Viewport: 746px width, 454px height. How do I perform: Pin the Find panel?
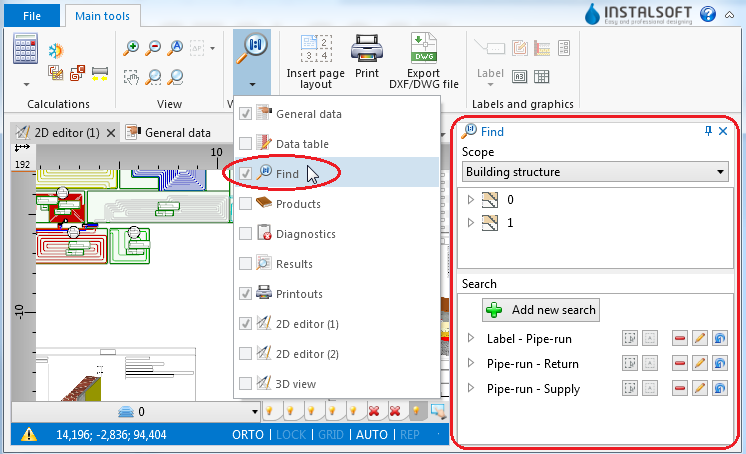[x=709, y=131]
